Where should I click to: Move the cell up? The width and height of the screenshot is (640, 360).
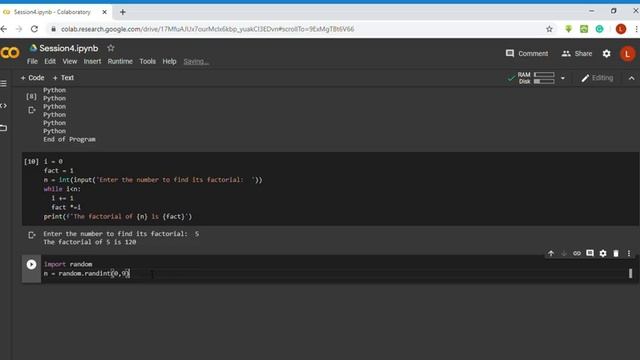click(551, 253)
